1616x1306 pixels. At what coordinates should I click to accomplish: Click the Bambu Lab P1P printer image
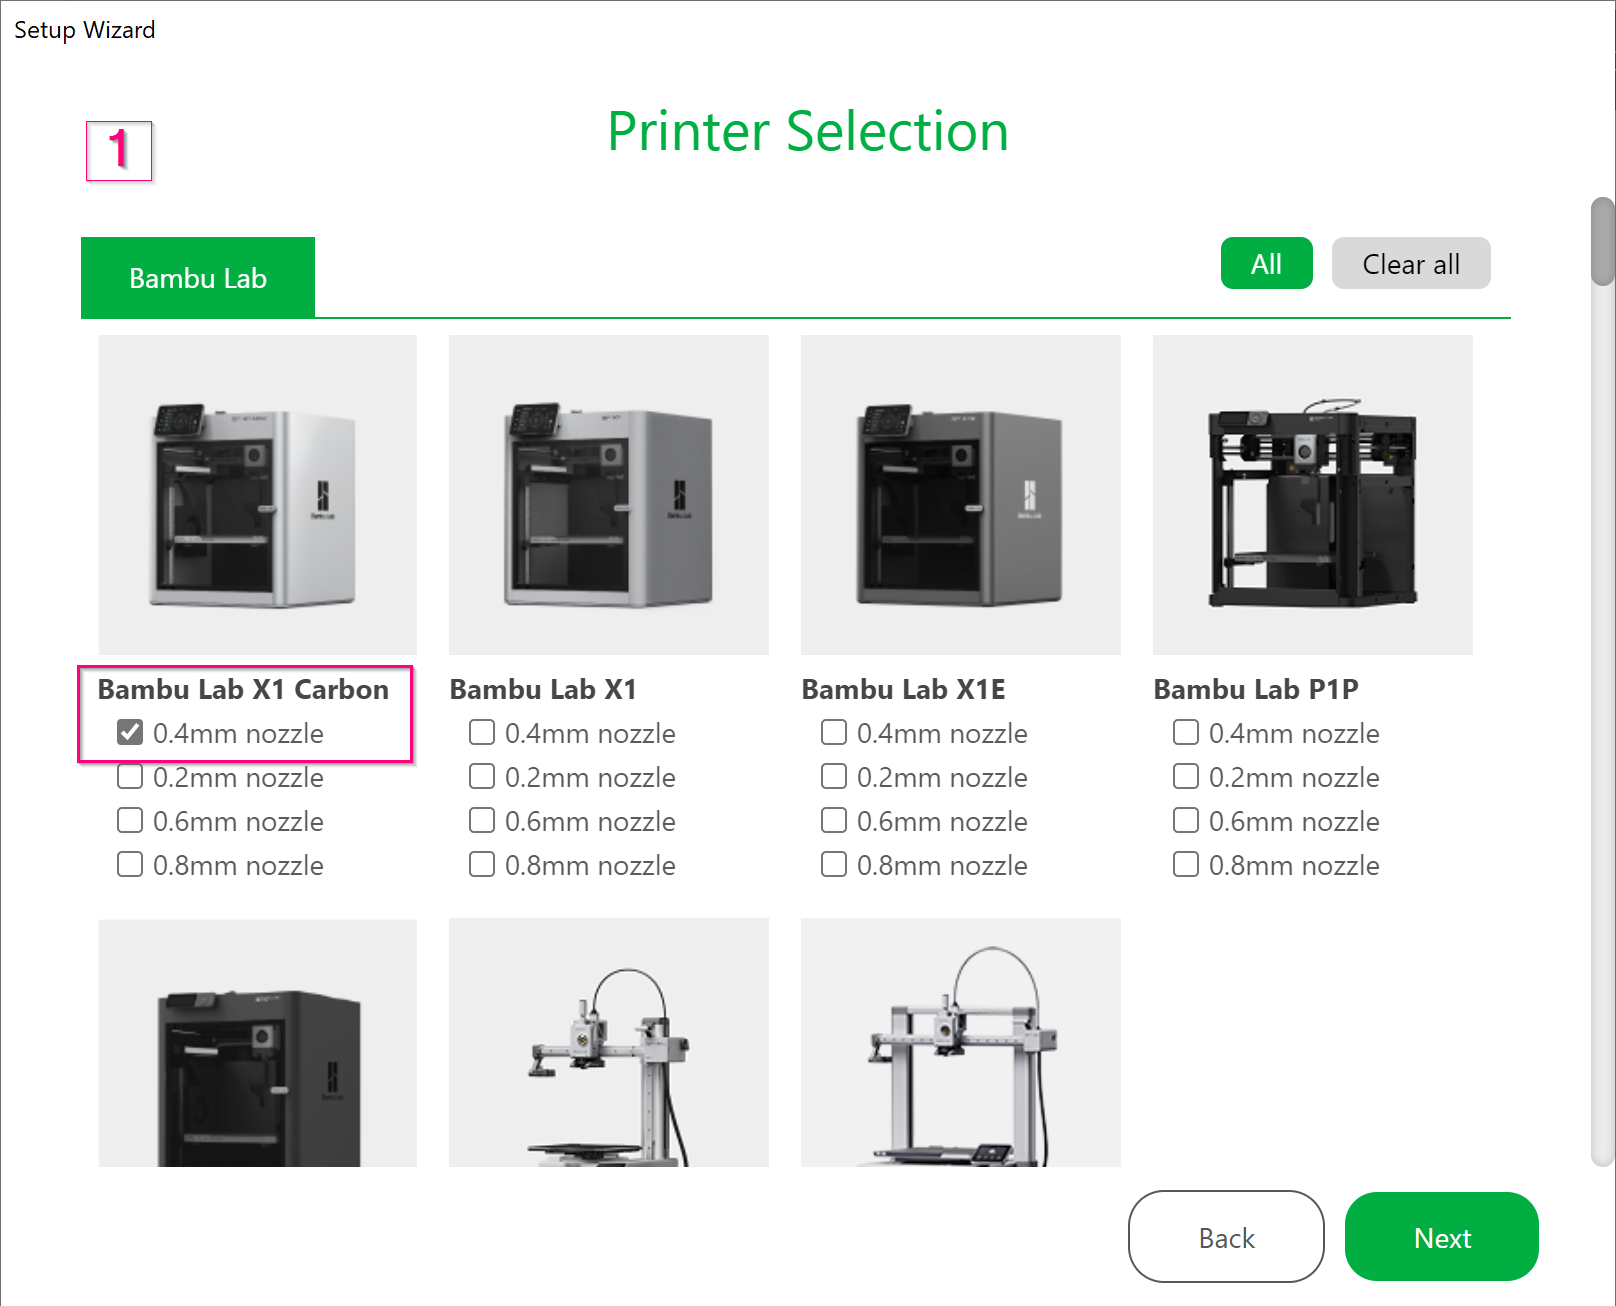1312,495
